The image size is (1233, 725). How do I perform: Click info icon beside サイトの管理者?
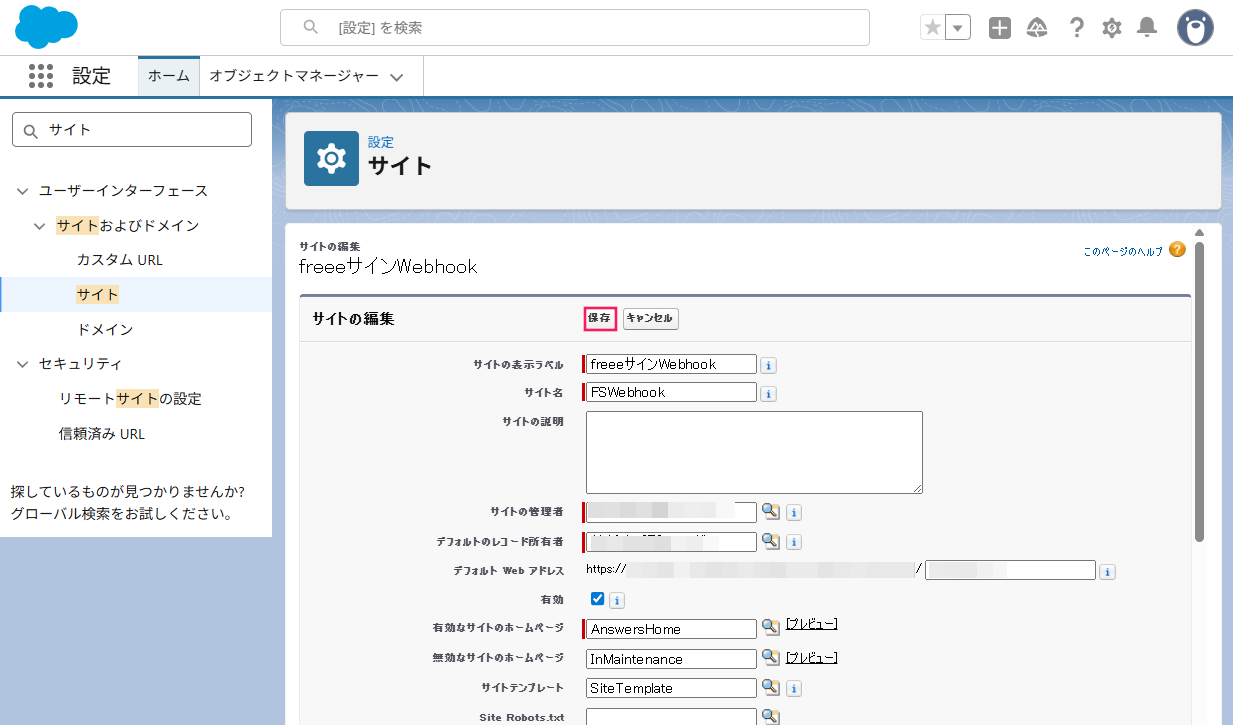pyautogui.click(x=794, y=513)
